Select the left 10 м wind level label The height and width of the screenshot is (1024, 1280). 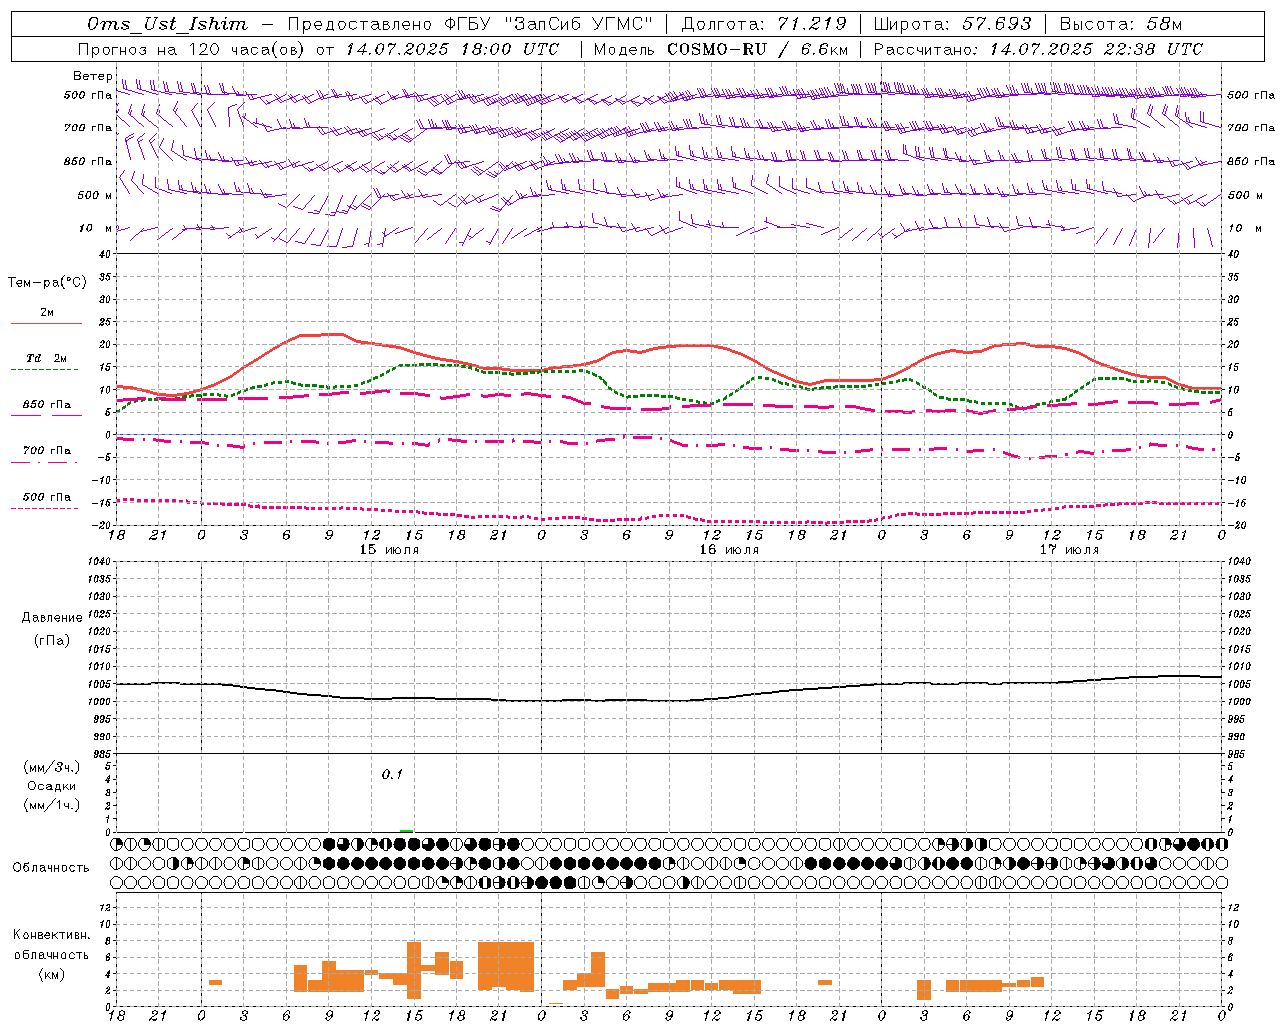(x=96, y=229)
